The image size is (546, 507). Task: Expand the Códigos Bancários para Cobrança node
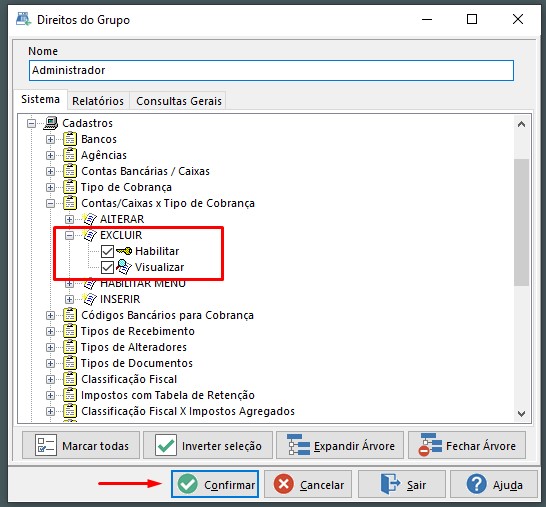(50, 315)
